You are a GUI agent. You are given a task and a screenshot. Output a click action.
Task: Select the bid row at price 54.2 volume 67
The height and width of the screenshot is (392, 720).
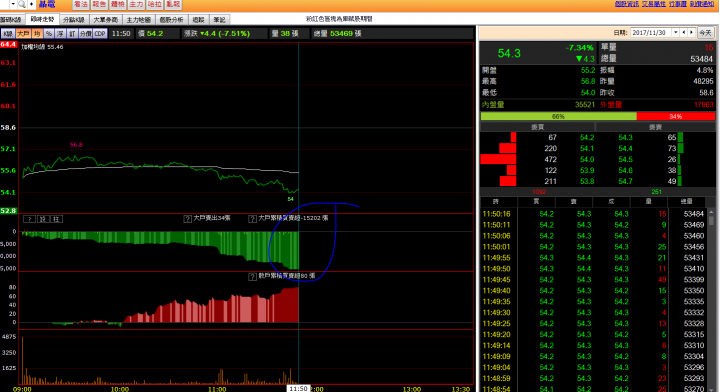(x=537, y=137)
